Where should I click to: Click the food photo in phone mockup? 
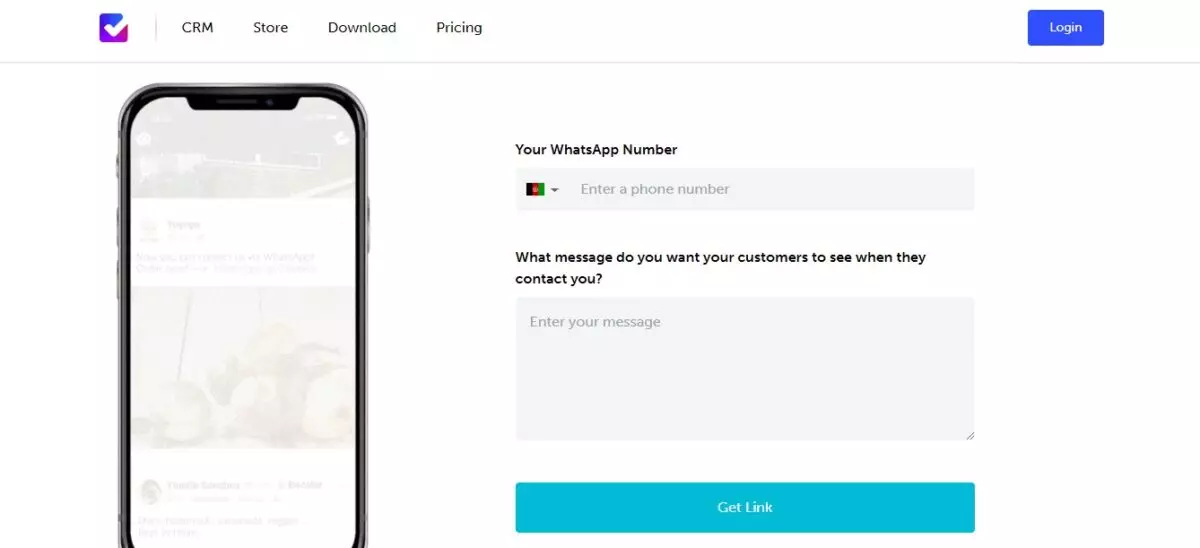243,368
